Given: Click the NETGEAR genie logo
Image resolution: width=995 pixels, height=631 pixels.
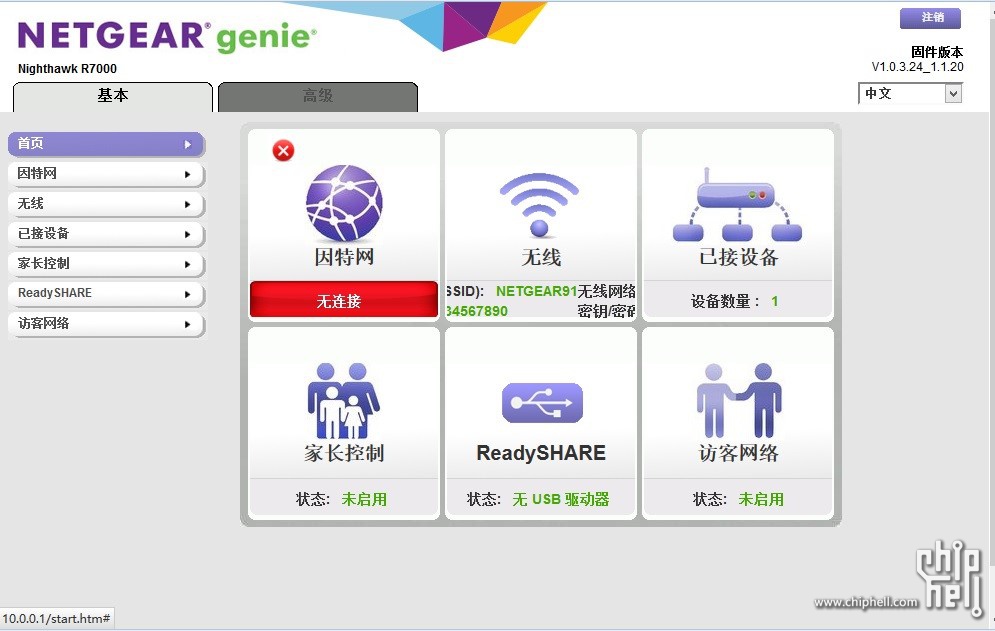Looking at the screenshot, I should (167, 37).
